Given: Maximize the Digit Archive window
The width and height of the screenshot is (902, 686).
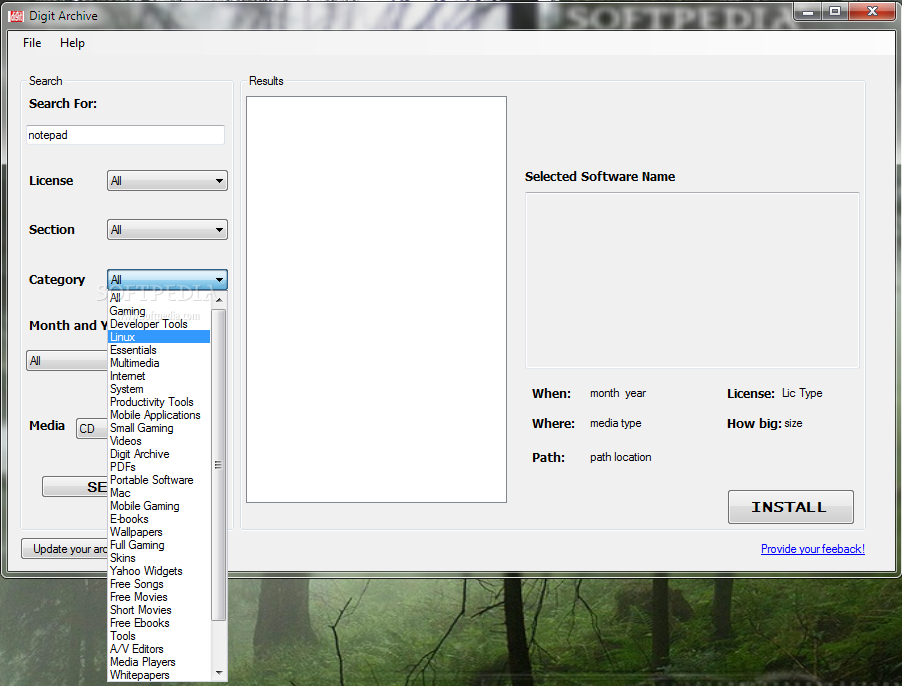Looking at the screenshot, I should click(x=835, y=12).
